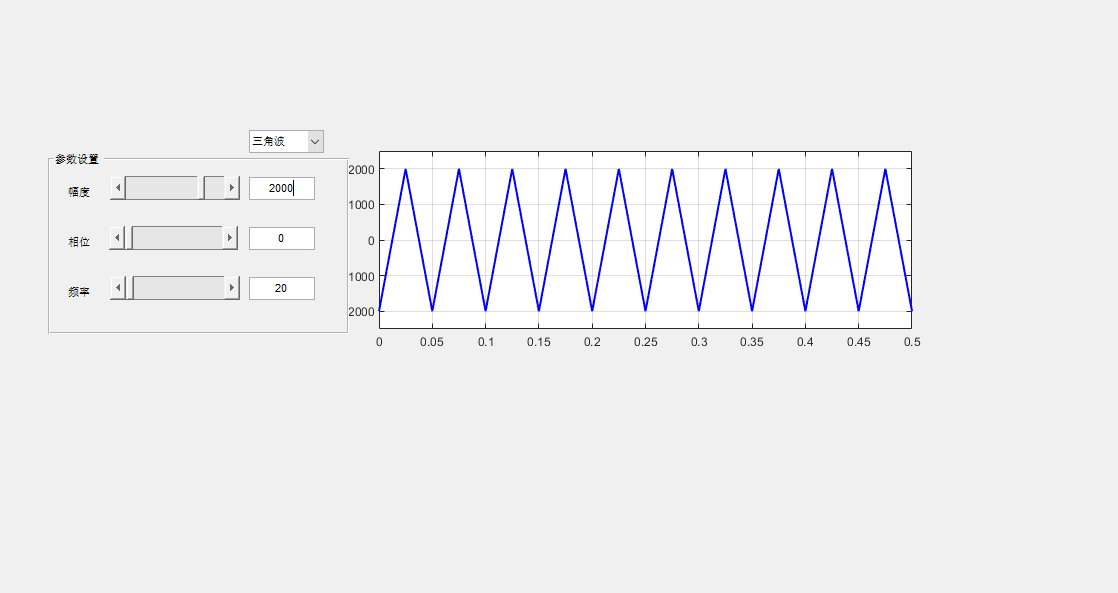Focus the 幅度 value field showing 2000
This screenshot has width=1118, height=593.
282,188
